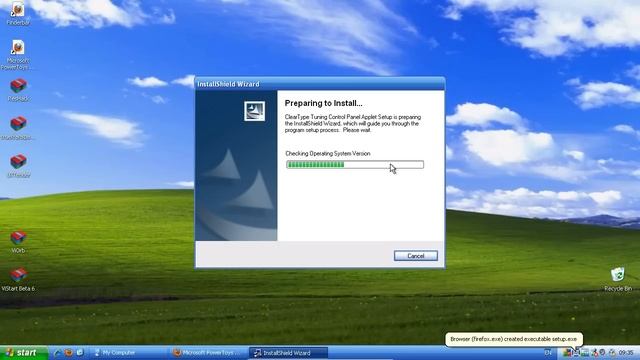Select the Finderbar desktop shortcut
The image size is (640, 360).
point(18,13)
